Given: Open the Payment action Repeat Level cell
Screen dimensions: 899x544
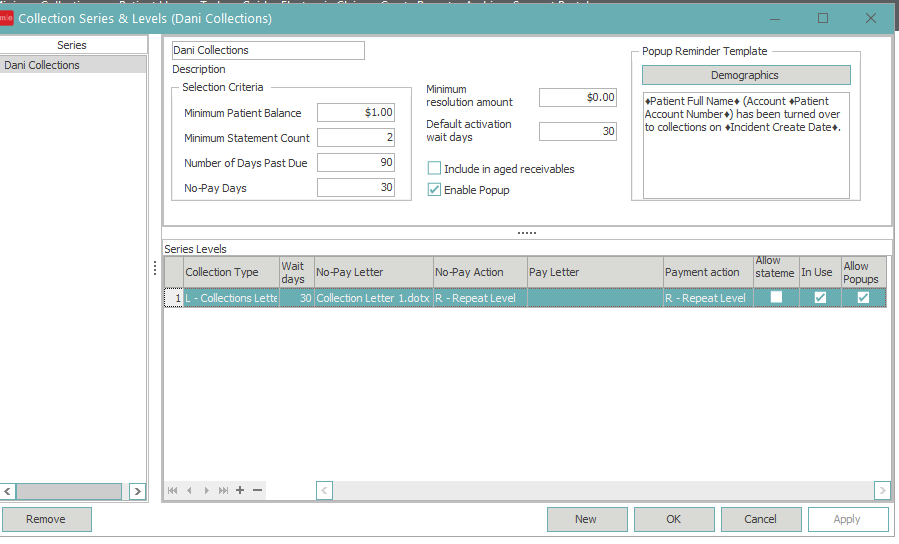Looking at the screenshot, I should 707,298.
